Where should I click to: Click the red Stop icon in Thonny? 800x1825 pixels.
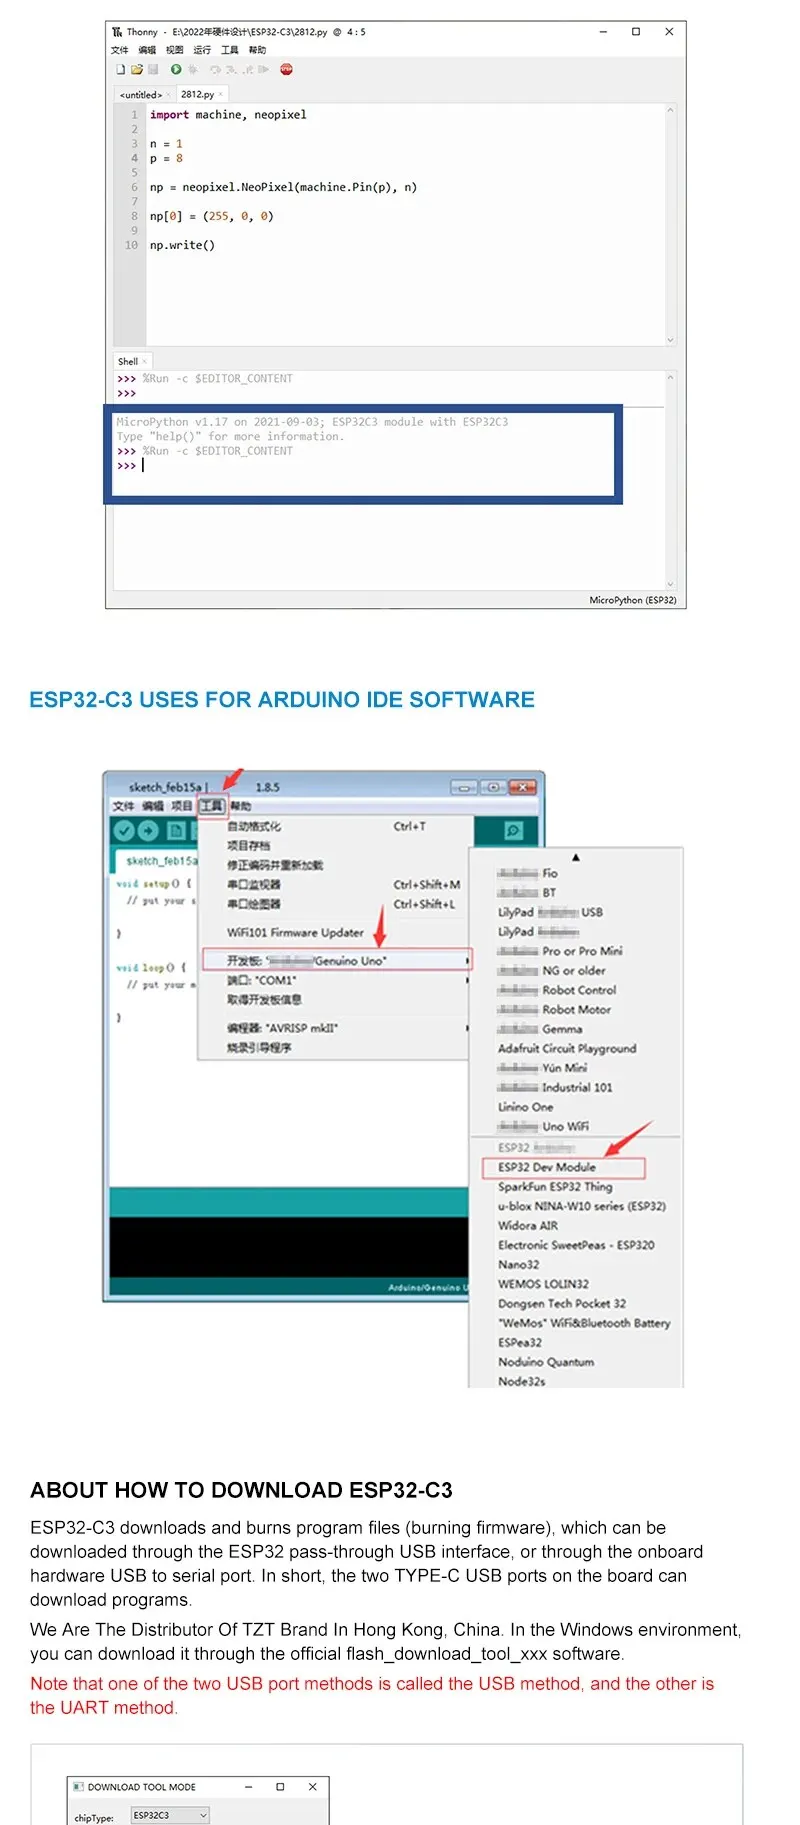[x=286, y=69]
